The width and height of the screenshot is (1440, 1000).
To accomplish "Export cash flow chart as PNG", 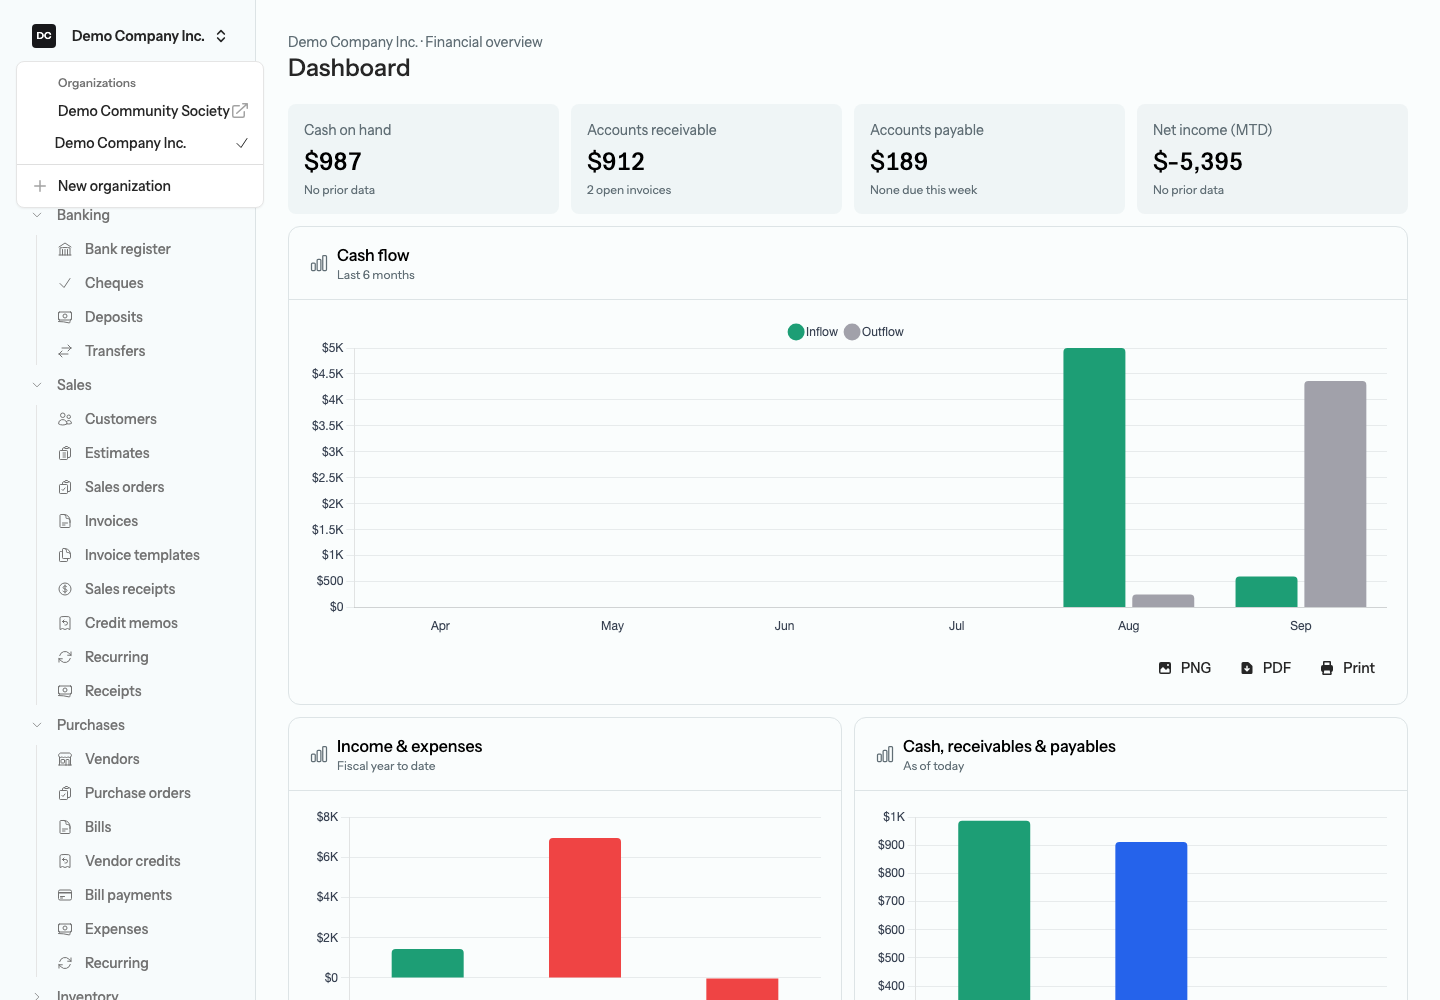I will point(1185,668).
